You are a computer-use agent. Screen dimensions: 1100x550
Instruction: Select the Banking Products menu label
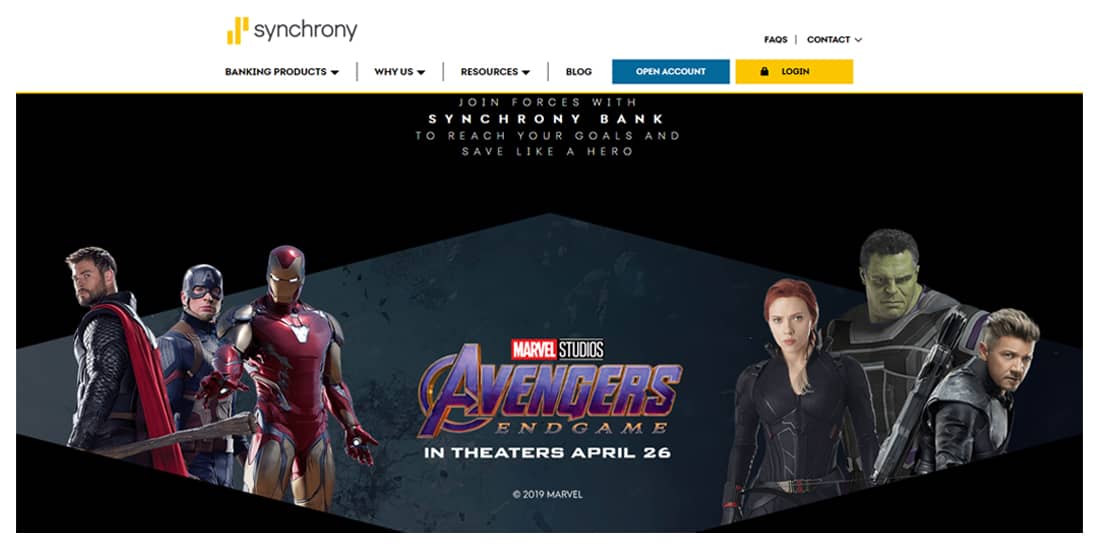[276, 72]
